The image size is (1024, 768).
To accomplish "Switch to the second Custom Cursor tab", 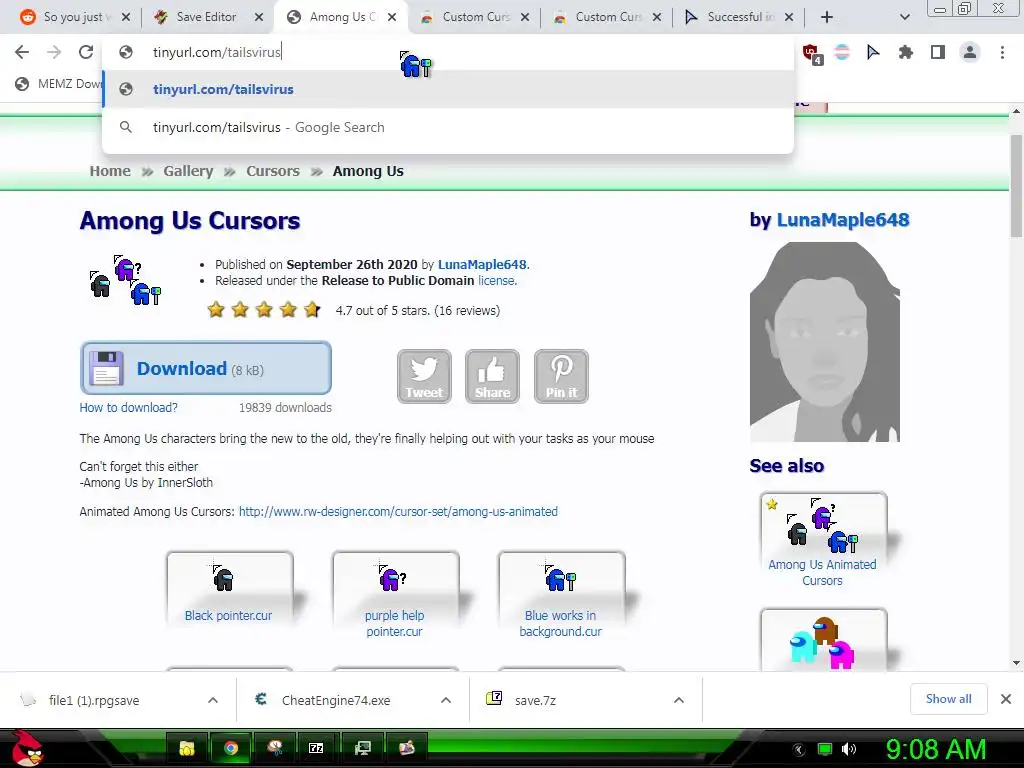I will pos(609,17).
